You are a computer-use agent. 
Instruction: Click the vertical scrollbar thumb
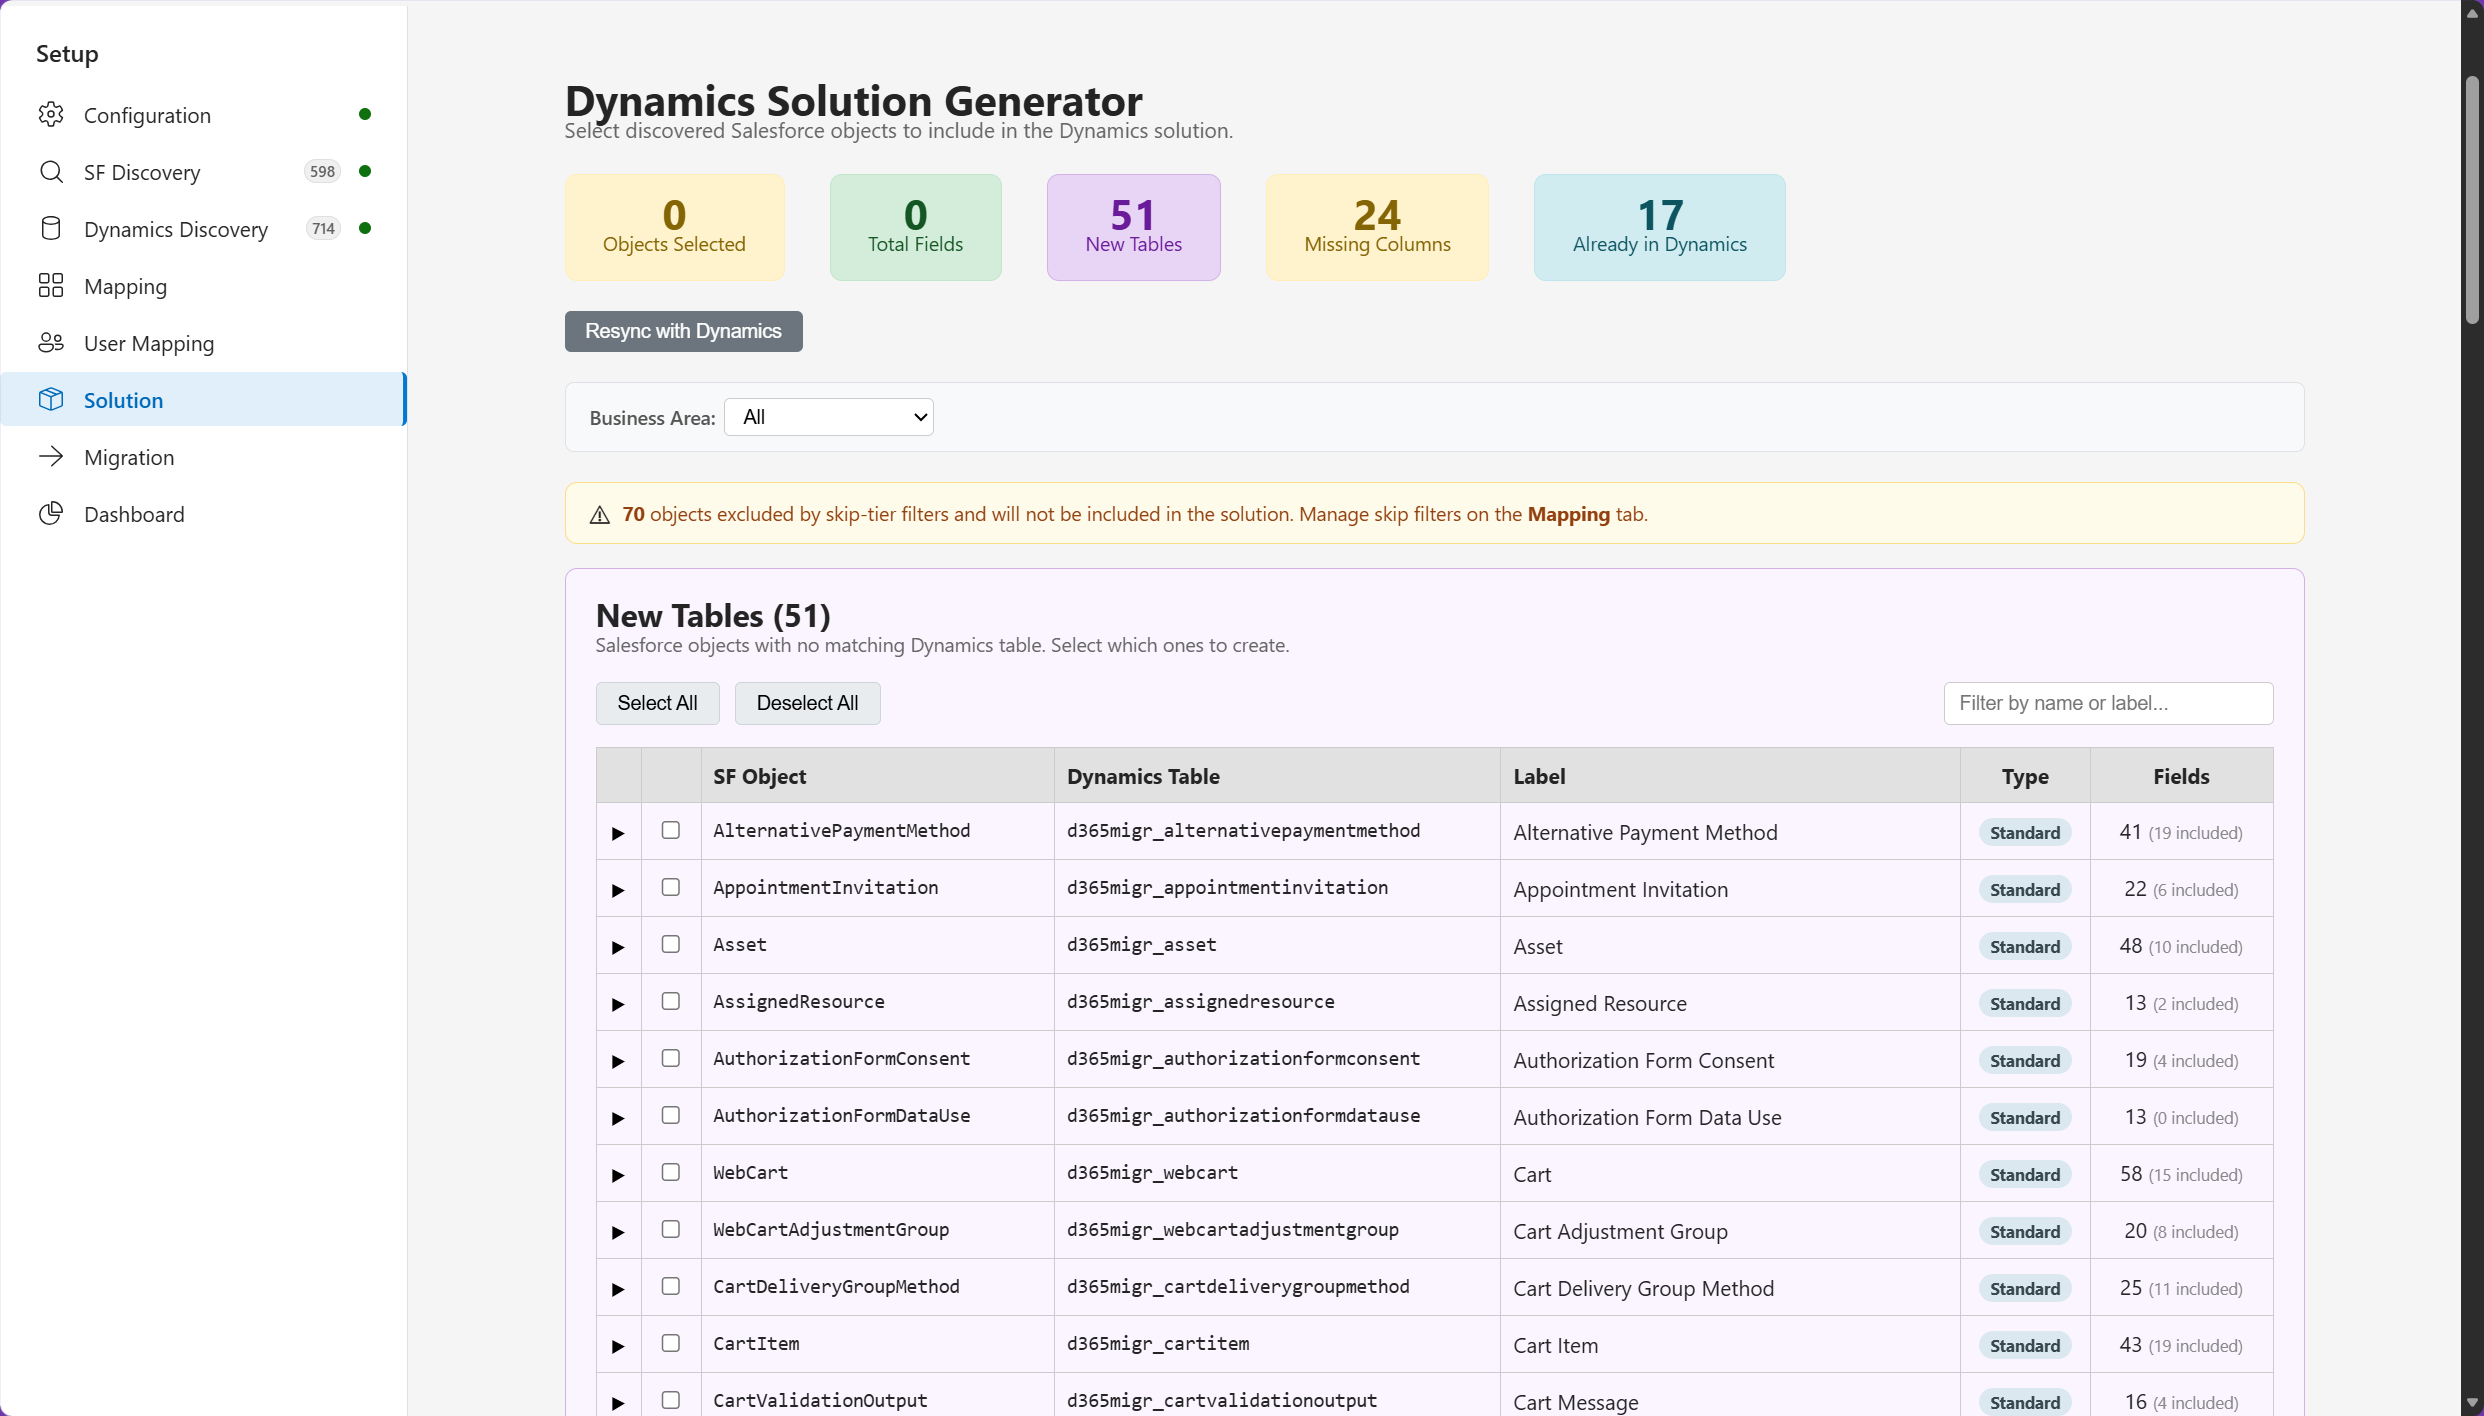(2472, 200)
